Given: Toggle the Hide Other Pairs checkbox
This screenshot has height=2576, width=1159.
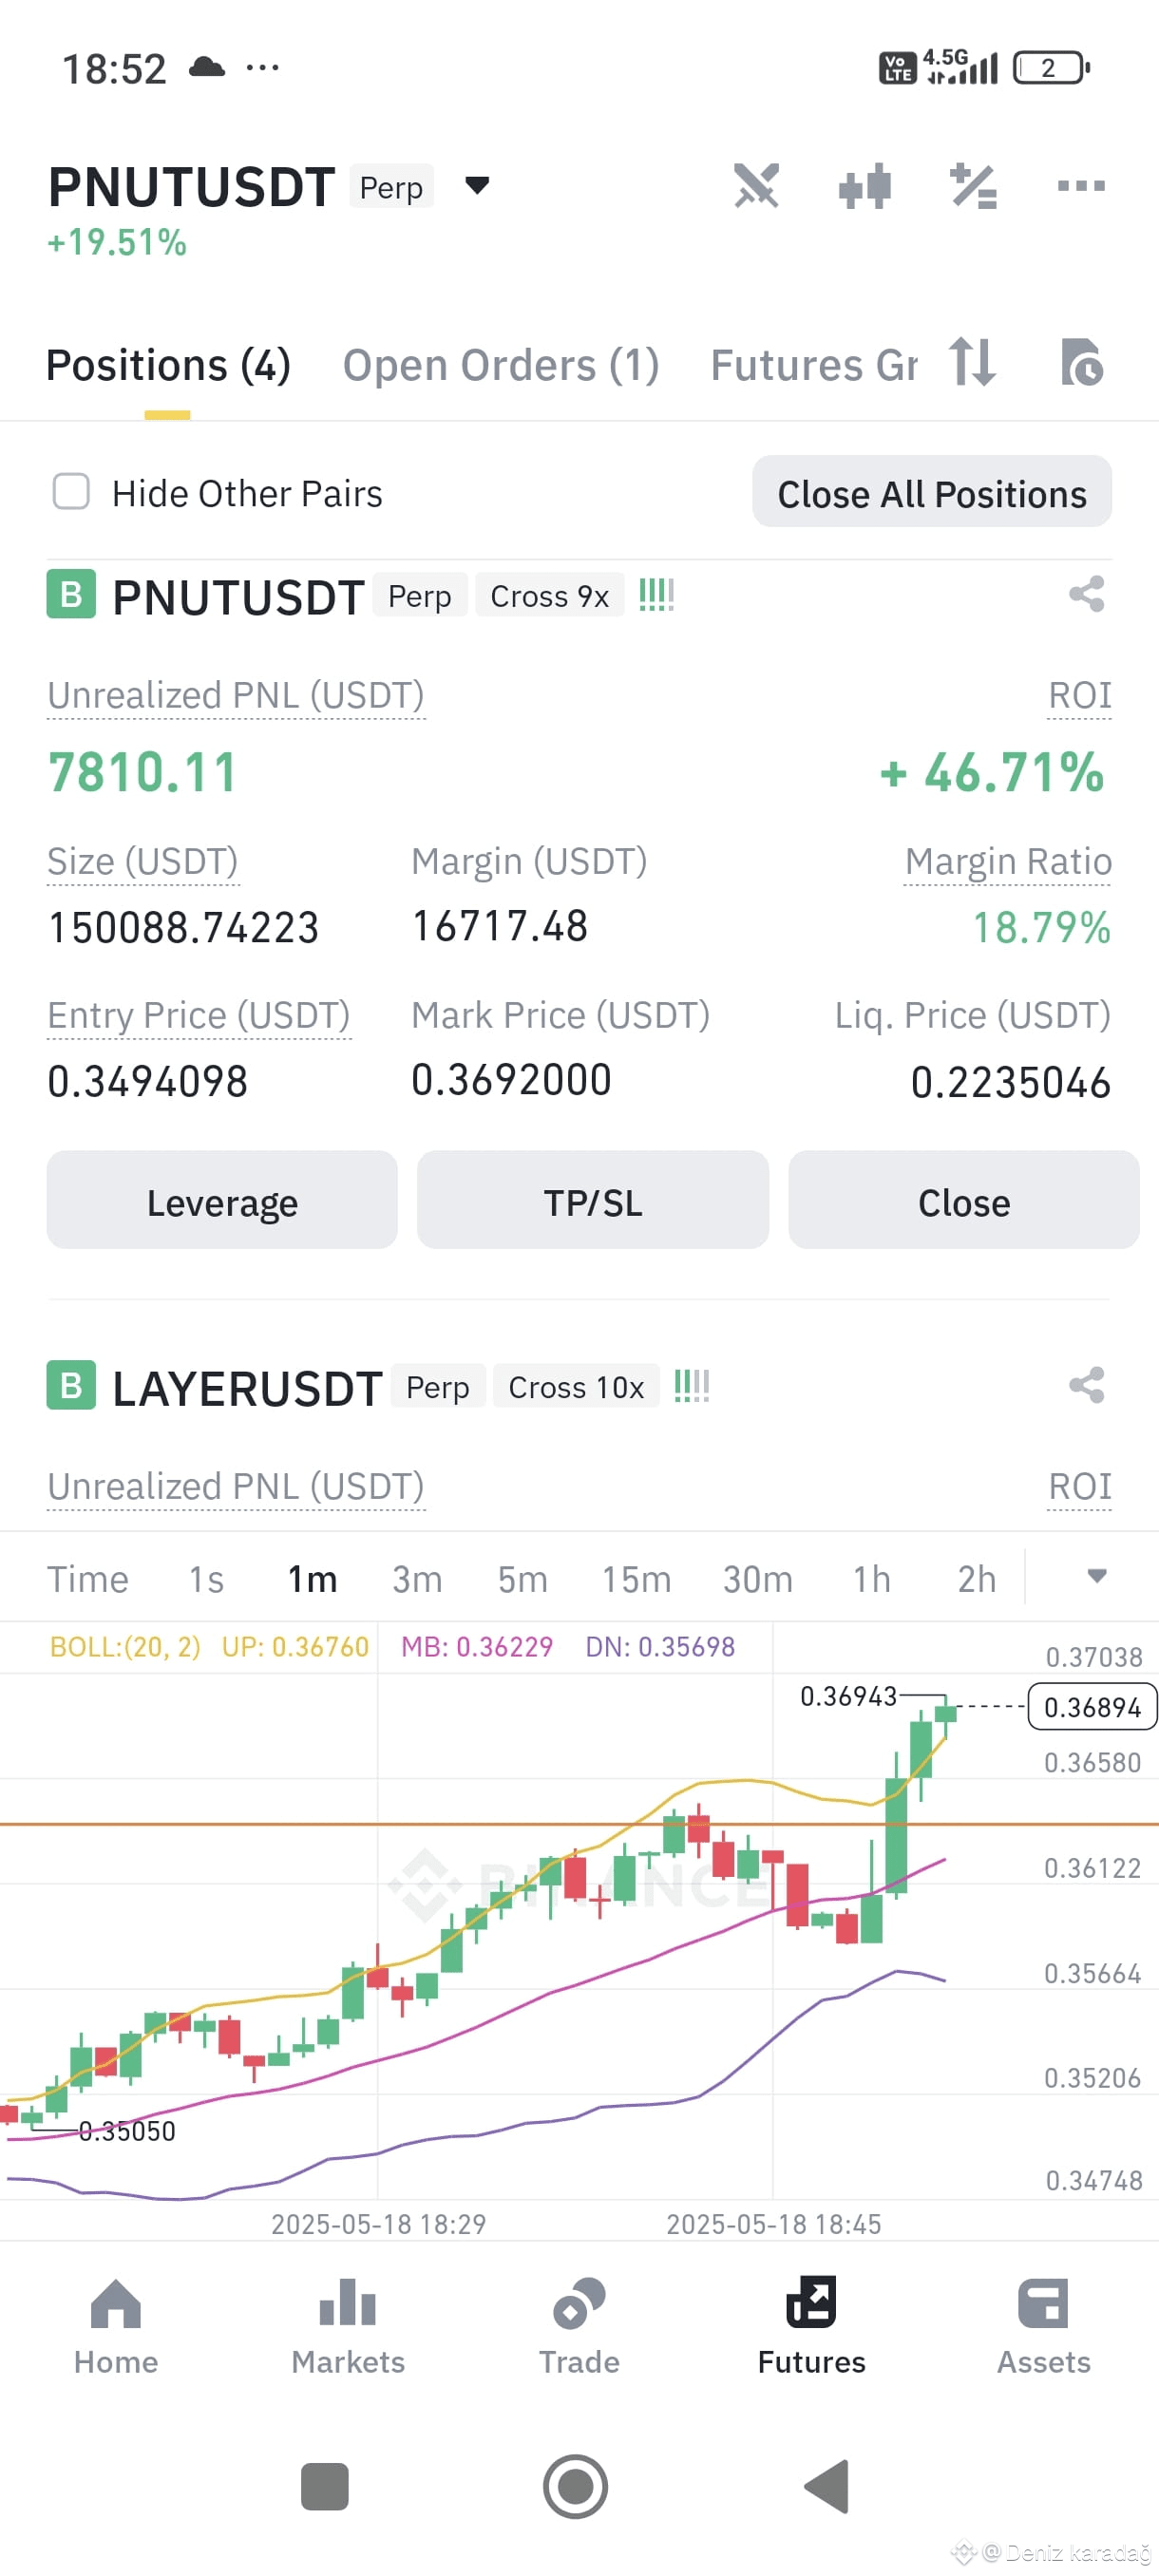Looking at the screenshot, I should (x=71, y=491).
